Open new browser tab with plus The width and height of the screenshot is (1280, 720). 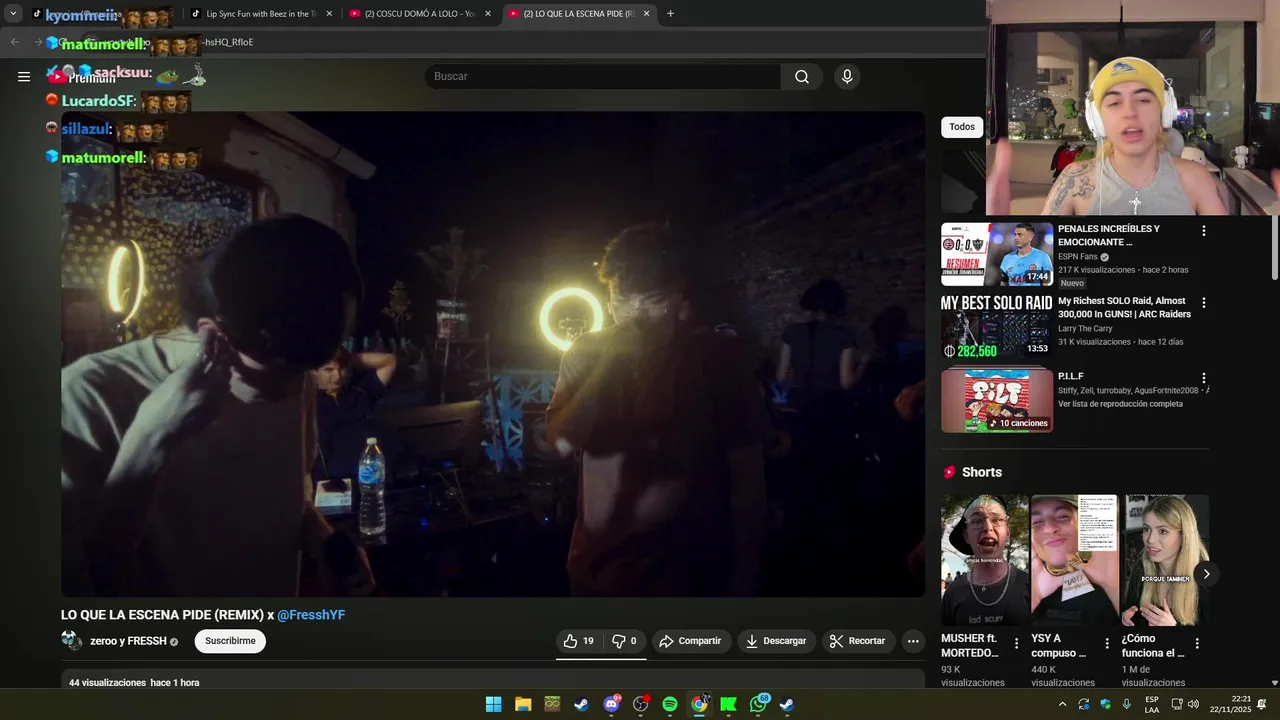click(x=670, y=13)
